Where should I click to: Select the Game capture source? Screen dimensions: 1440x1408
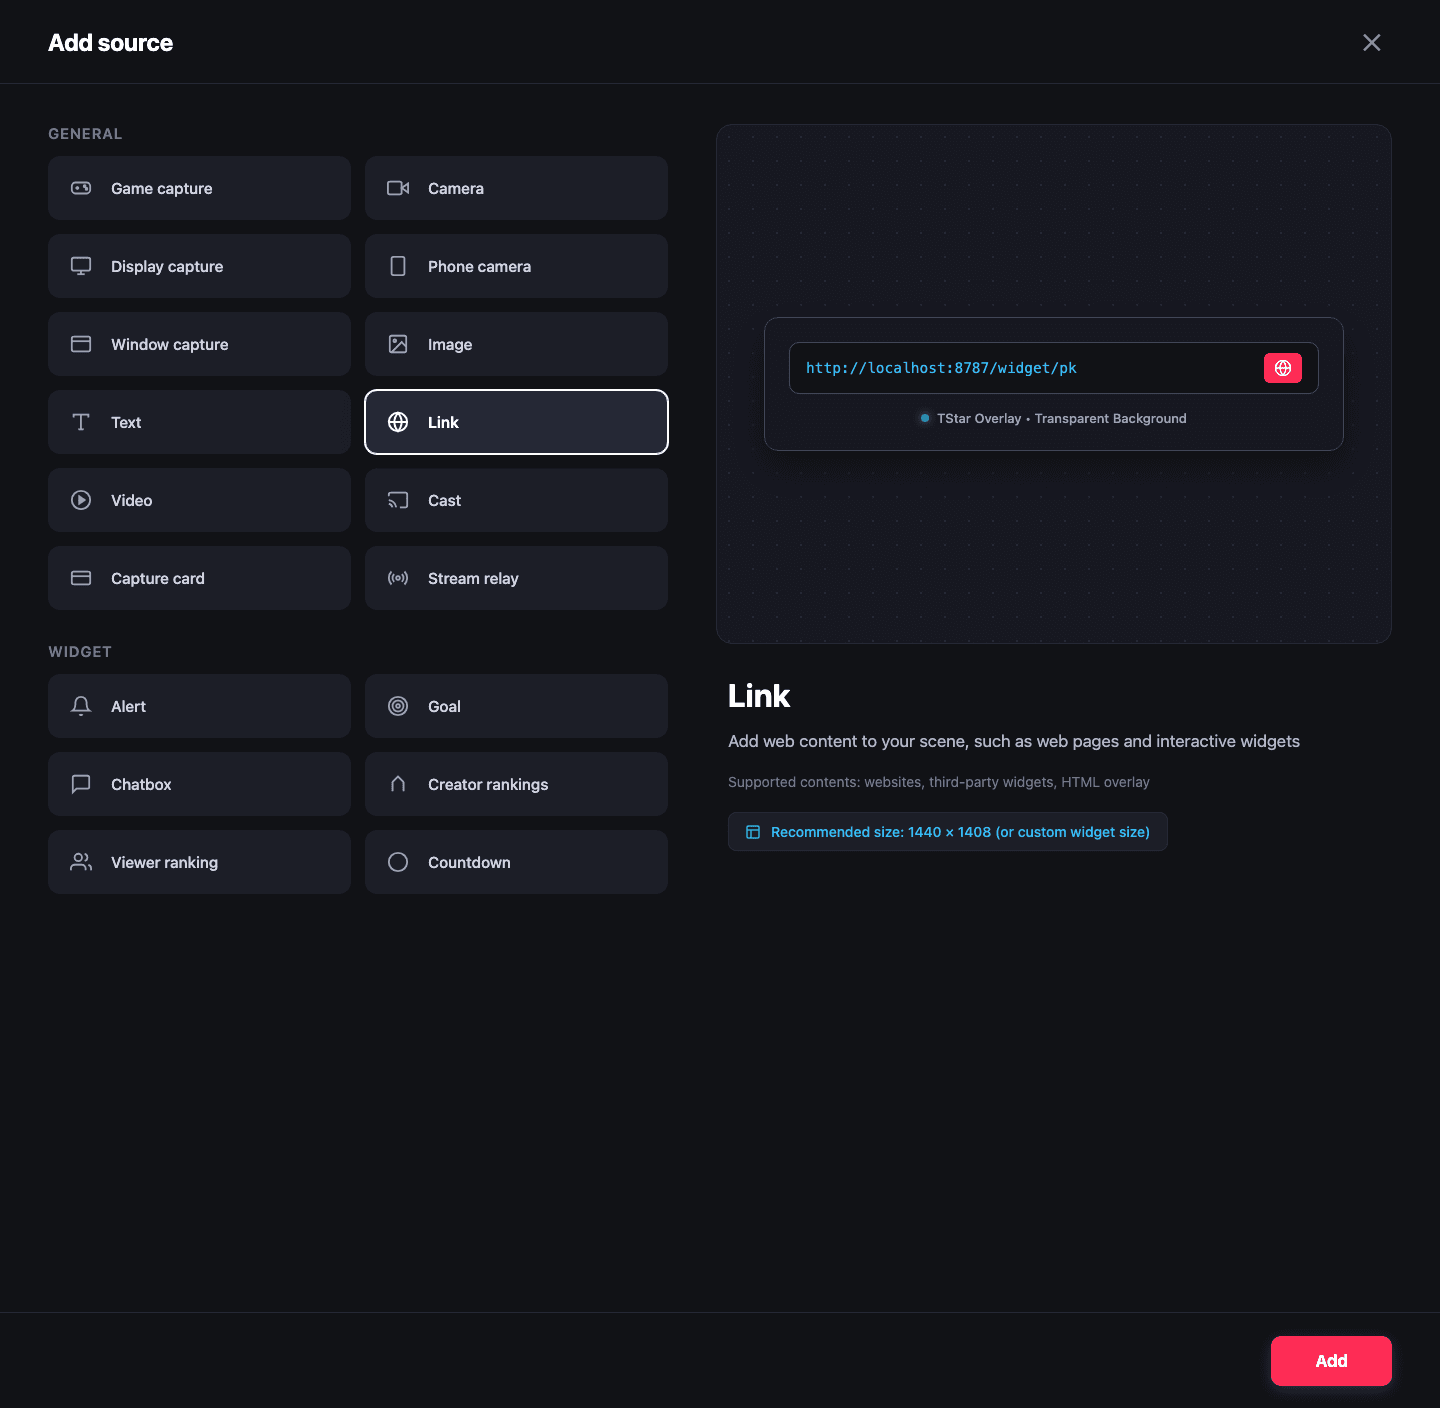[199, 188]
